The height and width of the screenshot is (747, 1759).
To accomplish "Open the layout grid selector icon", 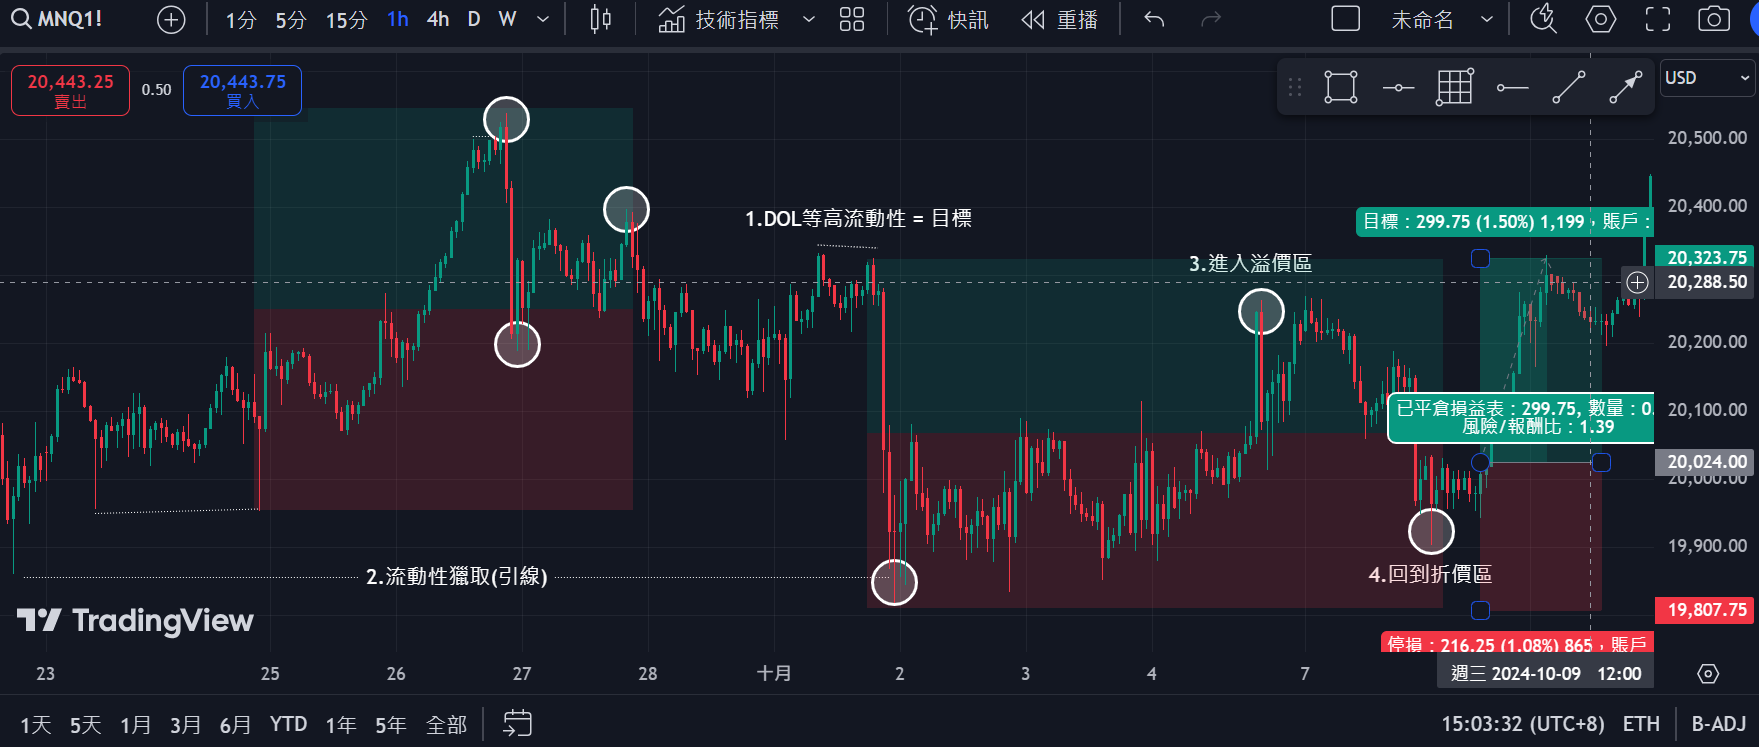I will tap(852, 19).
